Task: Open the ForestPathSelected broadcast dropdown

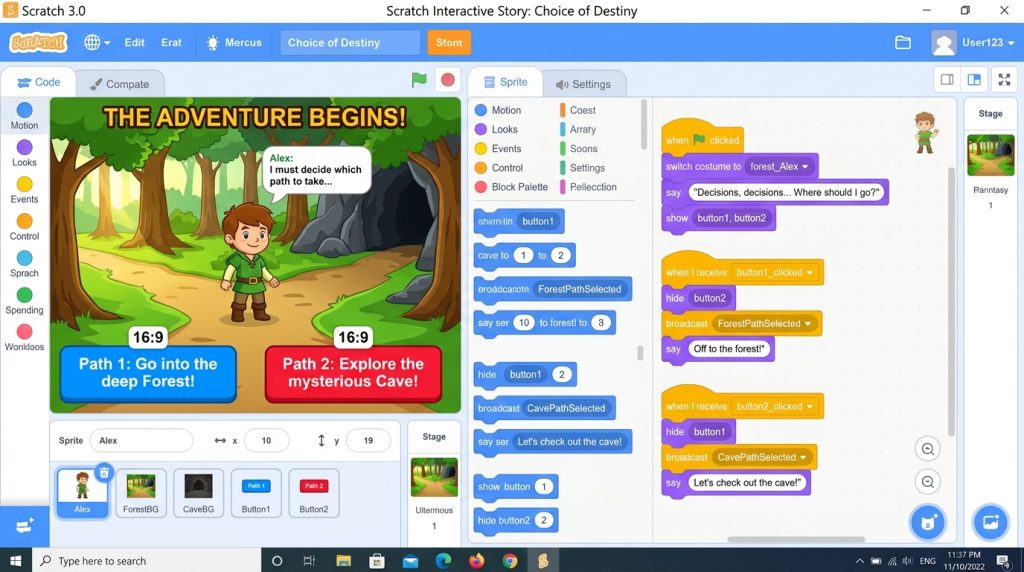Action: pyautogui.click(x=808, y=323)
